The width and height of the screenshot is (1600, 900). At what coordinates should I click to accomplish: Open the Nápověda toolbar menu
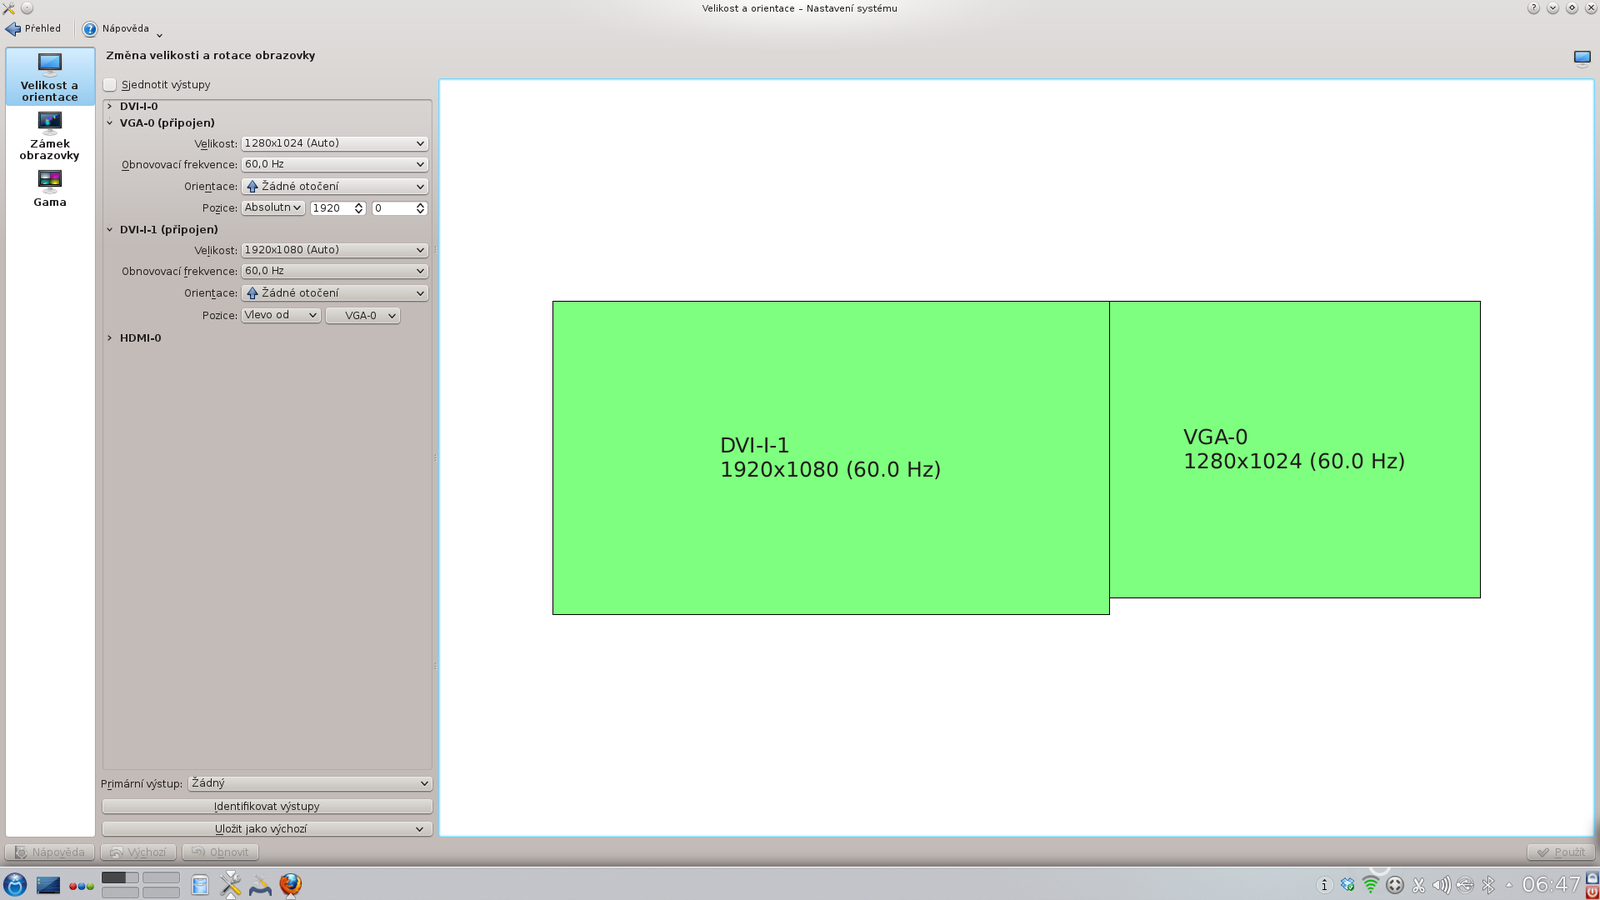pyautogui.click(x=122, y=29)
